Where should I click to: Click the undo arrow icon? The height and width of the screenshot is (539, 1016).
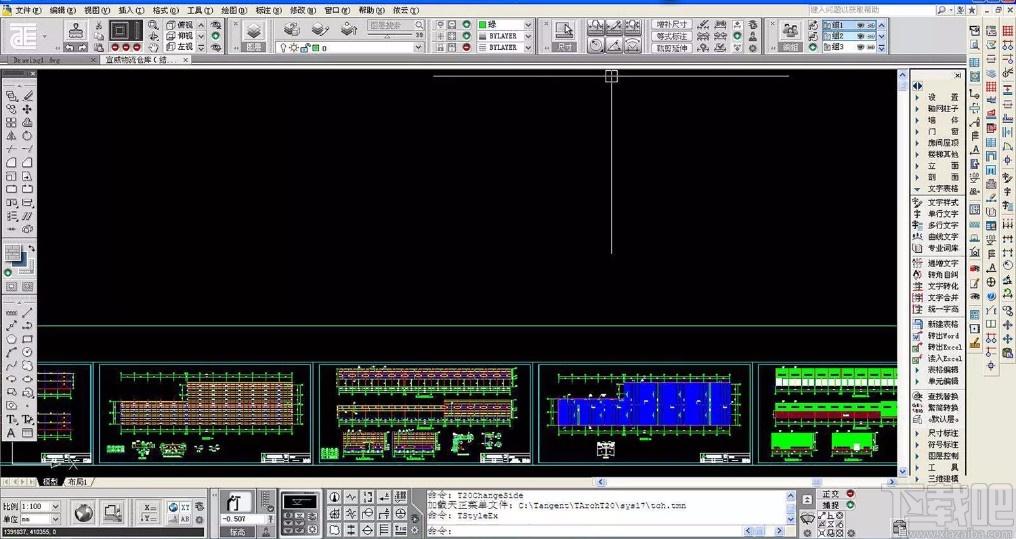point(69,47)
